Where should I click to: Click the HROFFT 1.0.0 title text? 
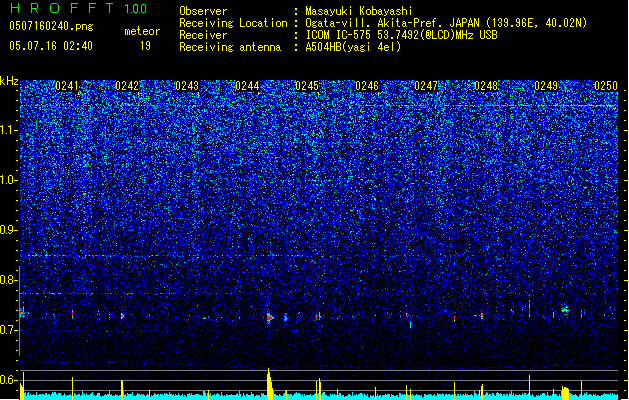[x=79, y=8]
